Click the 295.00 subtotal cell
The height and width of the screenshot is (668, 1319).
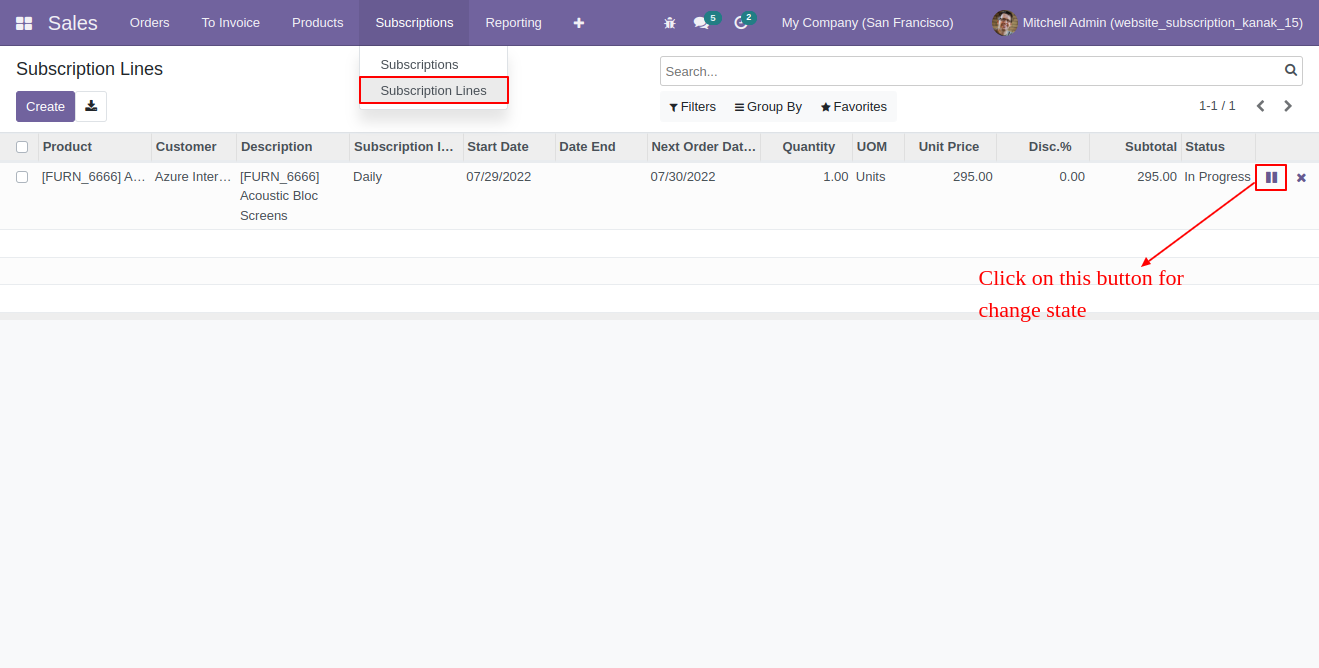1157,177
